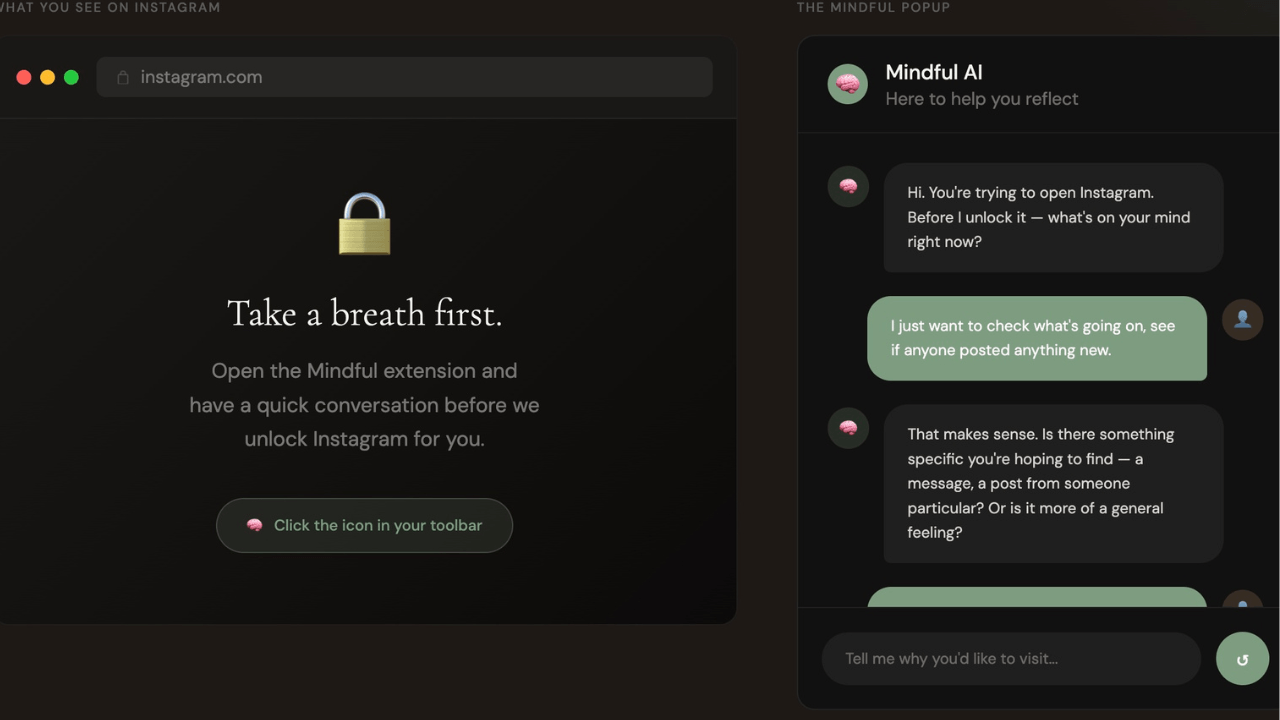
Task: Click the brain avatar next to "That makes sense" message
Action: 848,428
